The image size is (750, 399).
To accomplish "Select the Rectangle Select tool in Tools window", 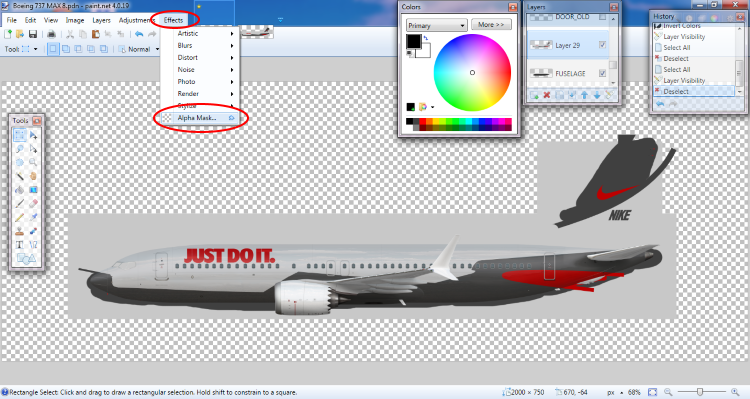I will coord(20,135).
